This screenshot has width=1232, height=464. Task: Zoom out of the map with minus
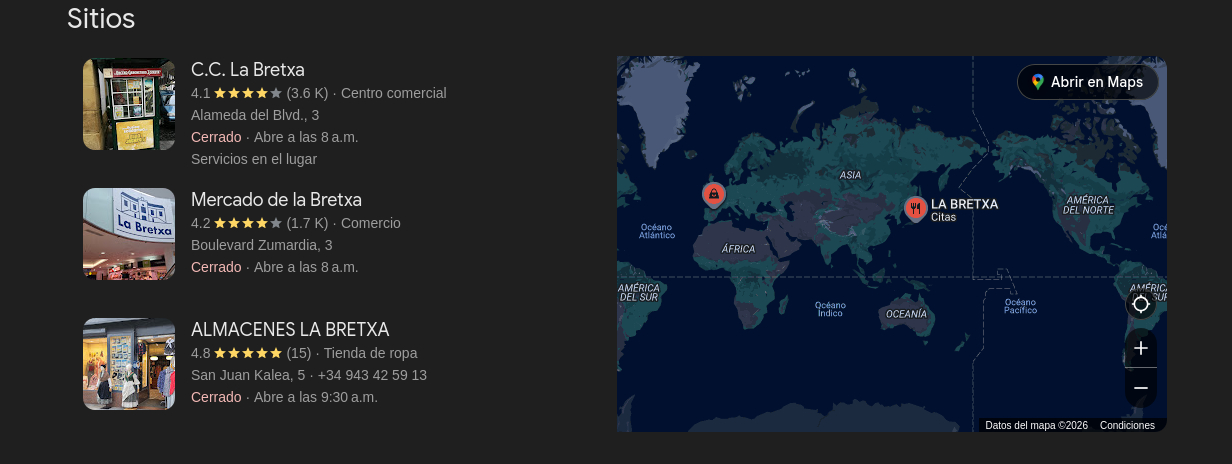coord(1141,387)
